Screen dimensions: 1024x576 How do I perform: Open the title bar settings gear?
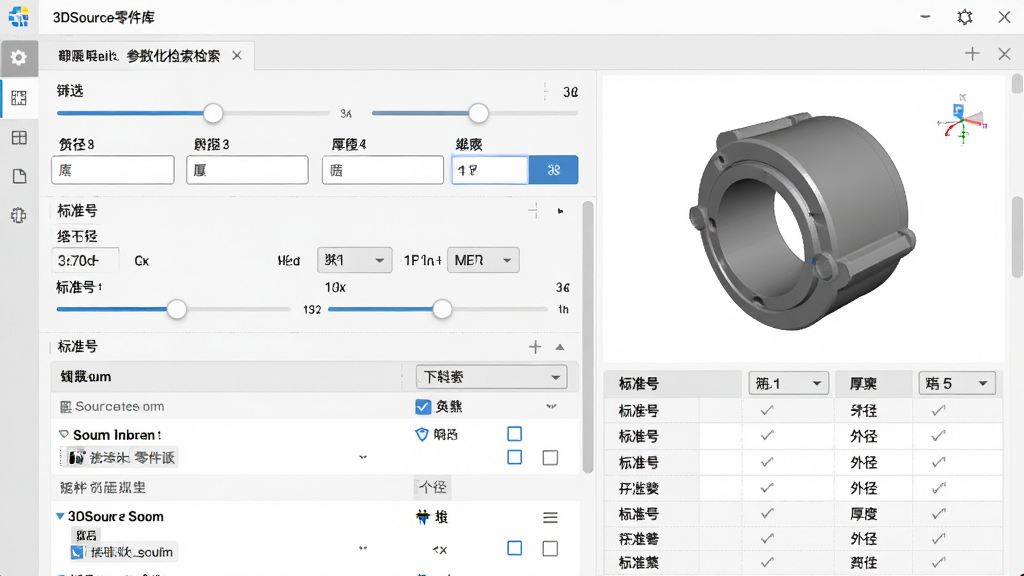point(965,17)
